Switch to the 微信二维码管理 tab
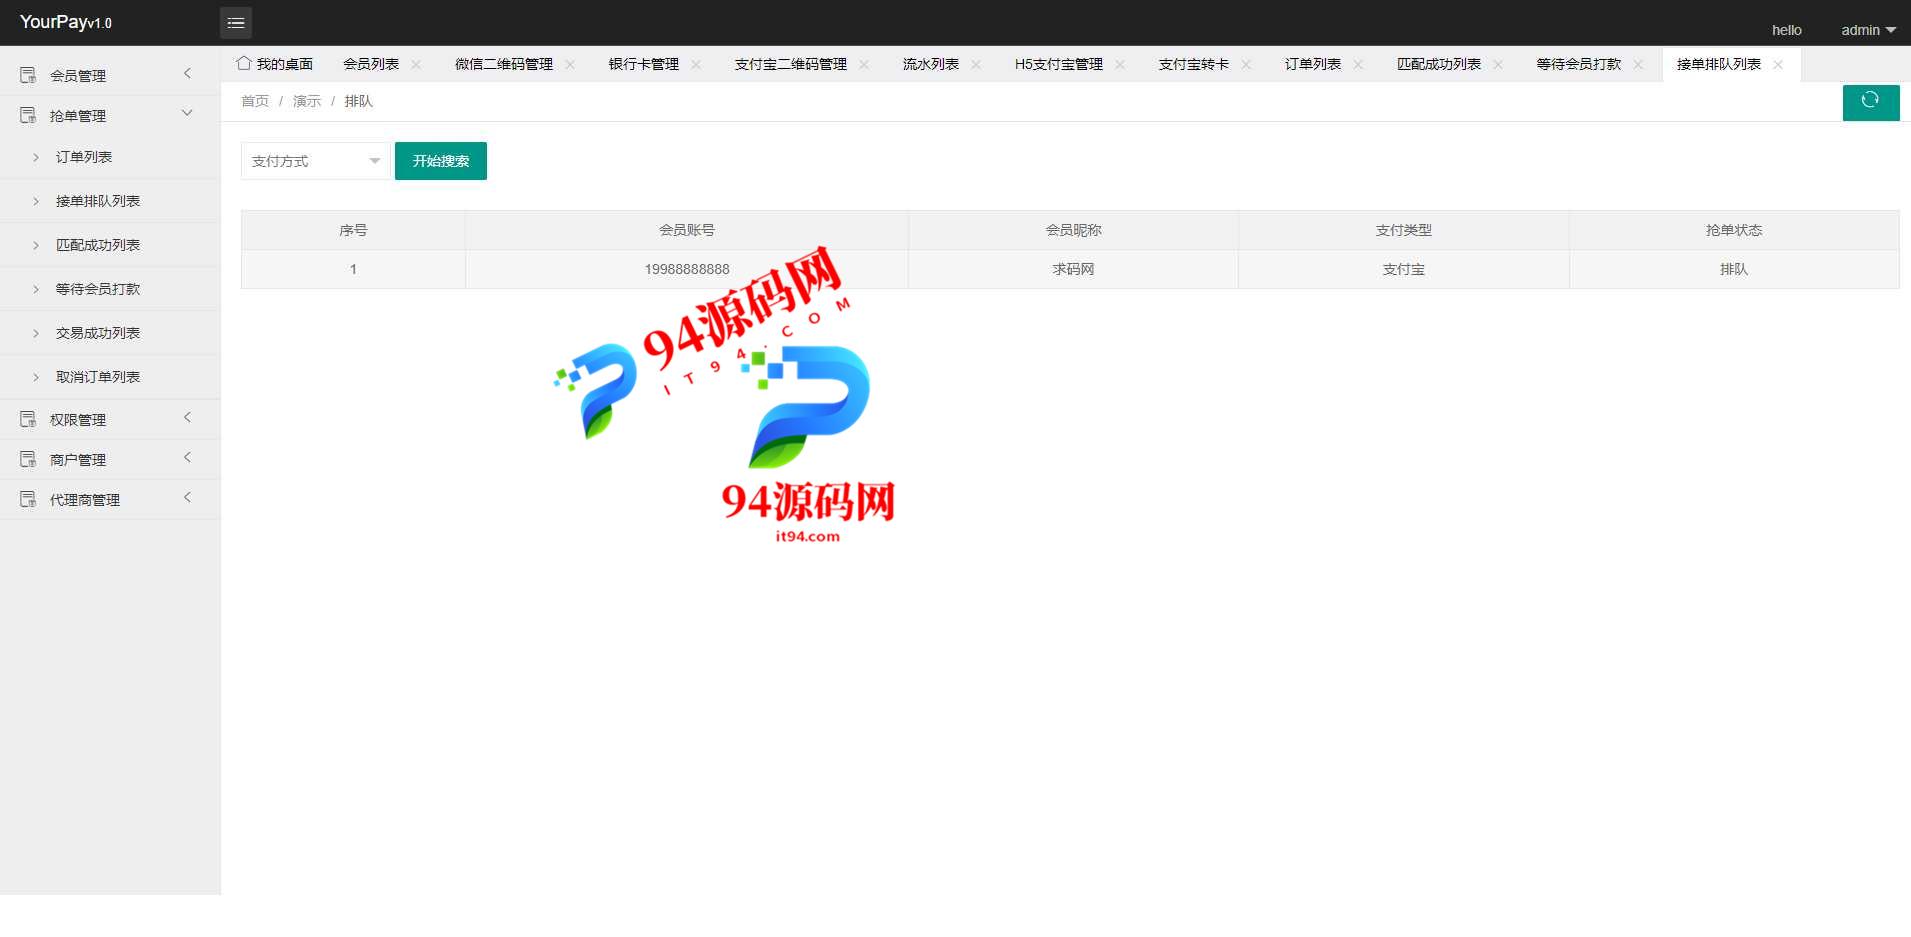 504,64
